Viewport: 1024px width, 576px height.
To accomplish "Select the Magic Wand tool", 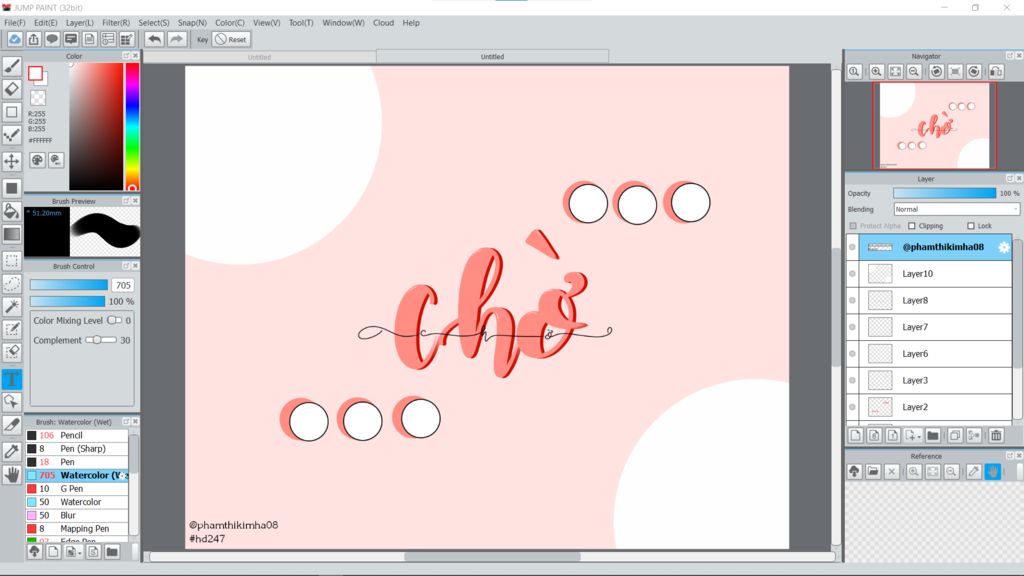I will click(x=12, y=306).
